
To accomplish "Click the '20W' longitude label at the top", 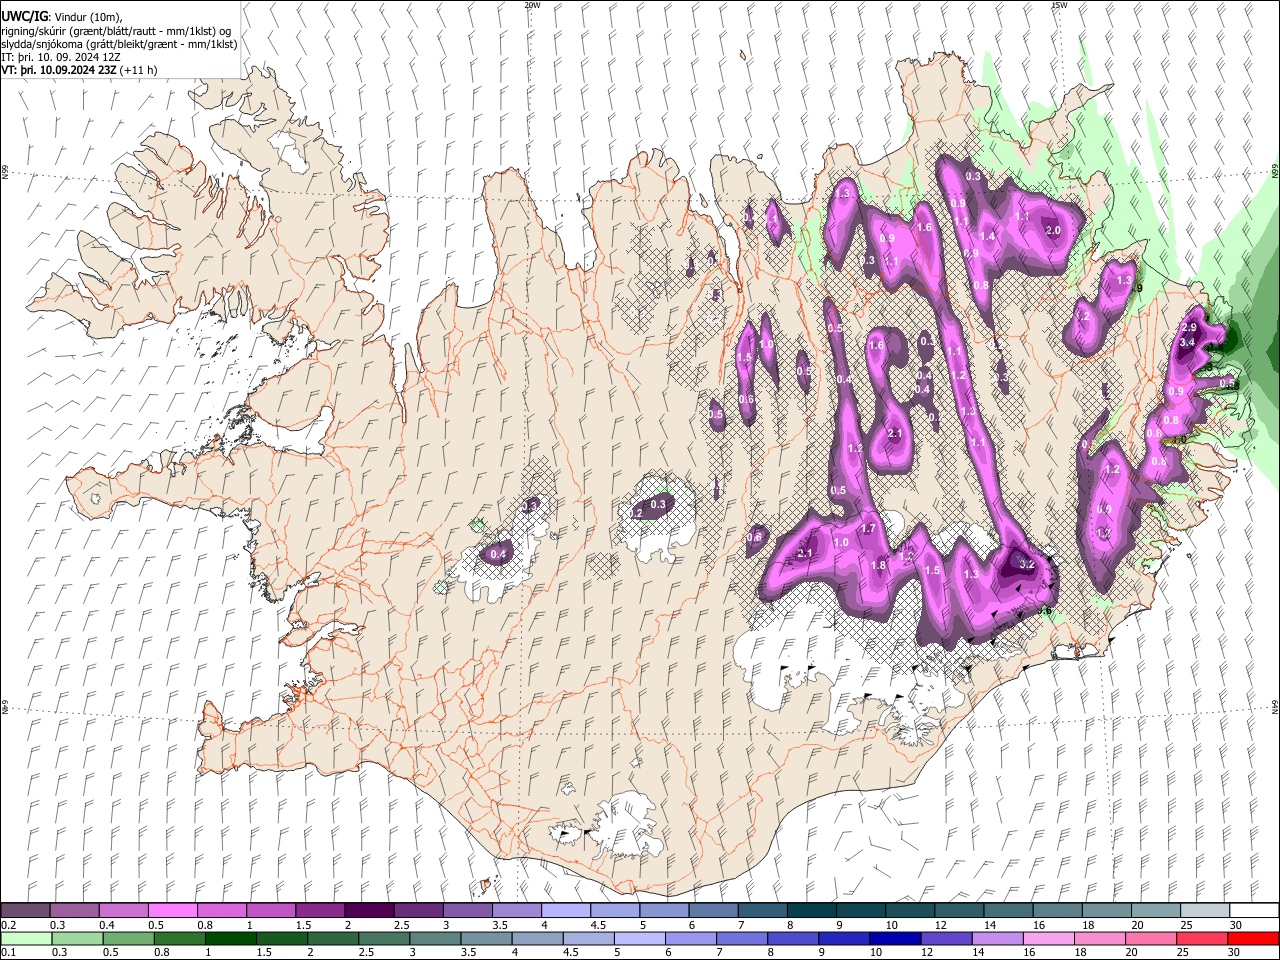I will (532, 5).
